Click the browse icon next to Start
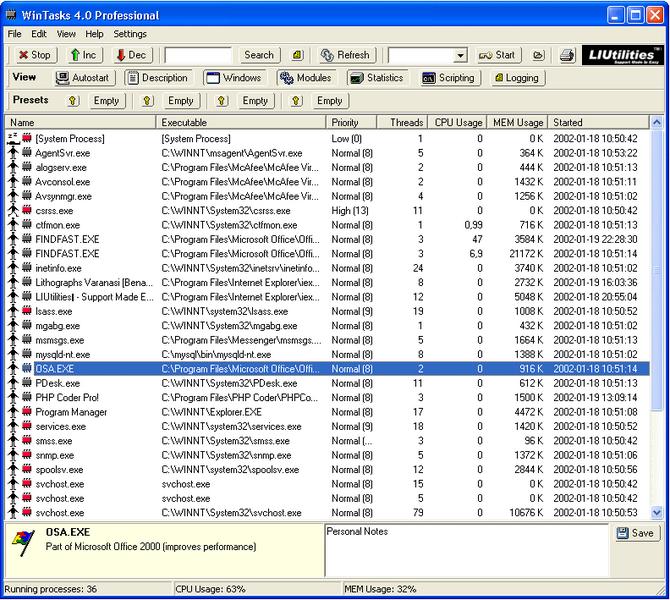670x600 pixels. coord(538,55)
